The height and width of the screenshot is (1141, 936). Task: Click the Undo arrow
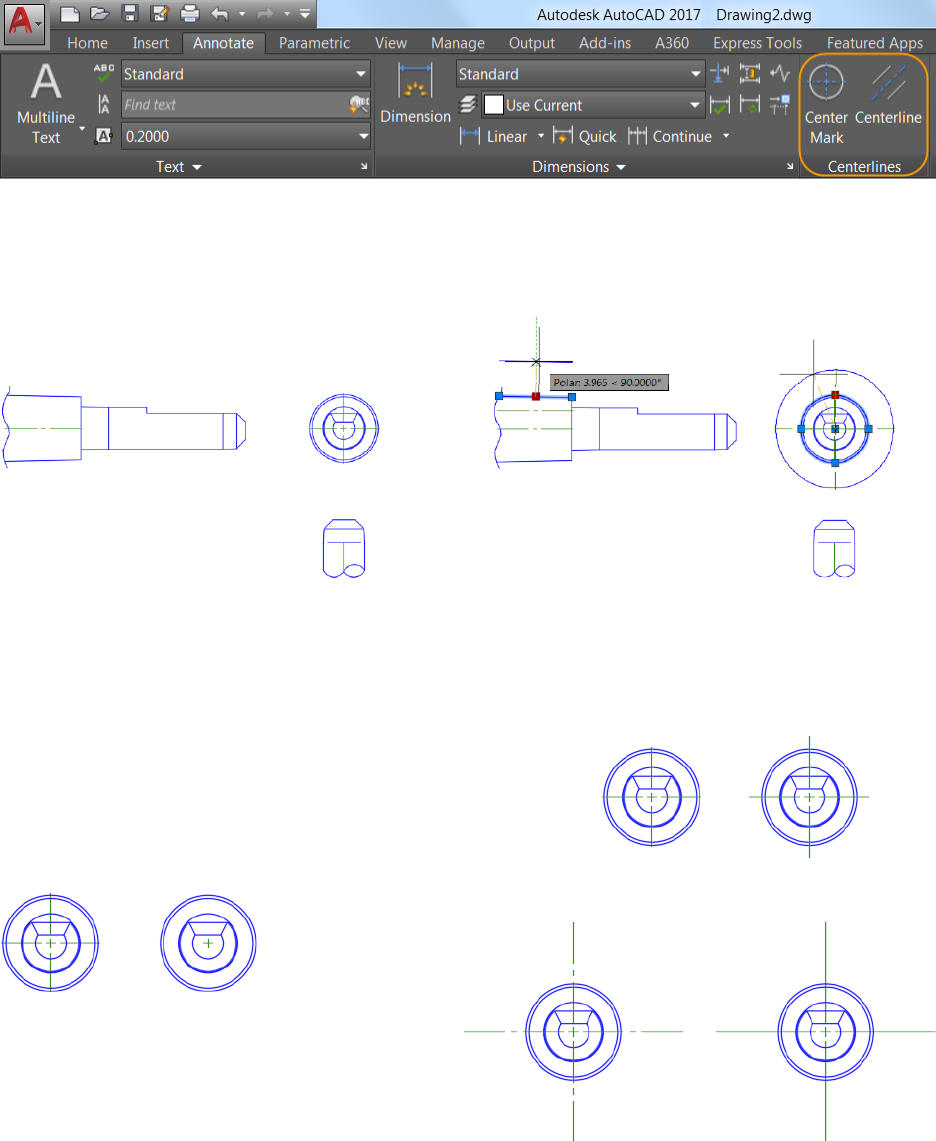220,14
